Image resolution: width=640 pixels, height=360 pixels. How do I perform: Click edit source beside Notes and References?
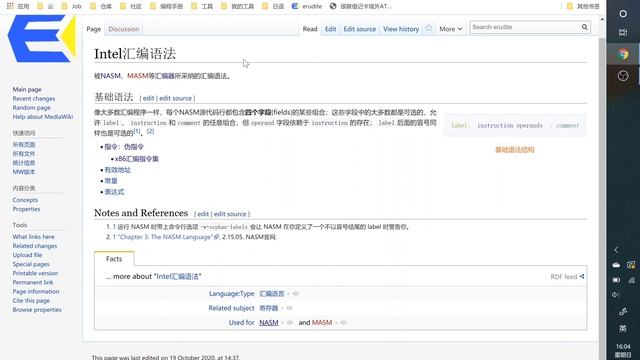230,214
